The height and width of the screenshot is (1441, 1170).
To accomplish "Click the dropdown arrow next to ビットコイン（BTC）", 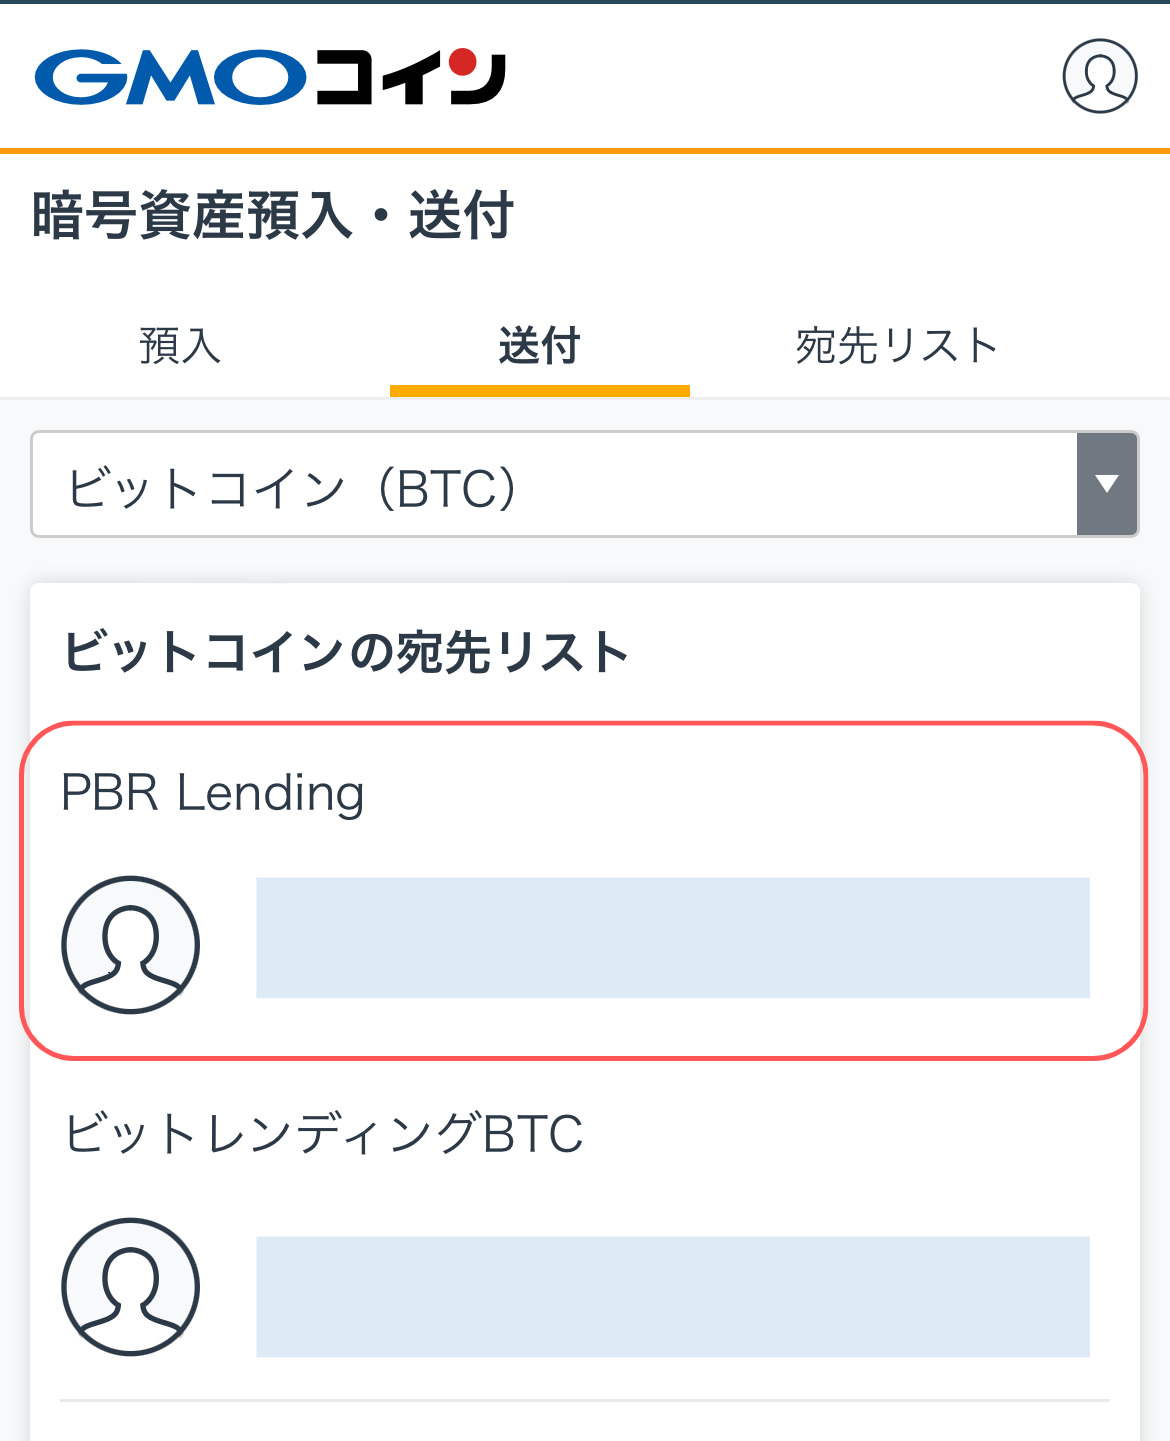I will pyautogui.click(x=1106, y=485).
